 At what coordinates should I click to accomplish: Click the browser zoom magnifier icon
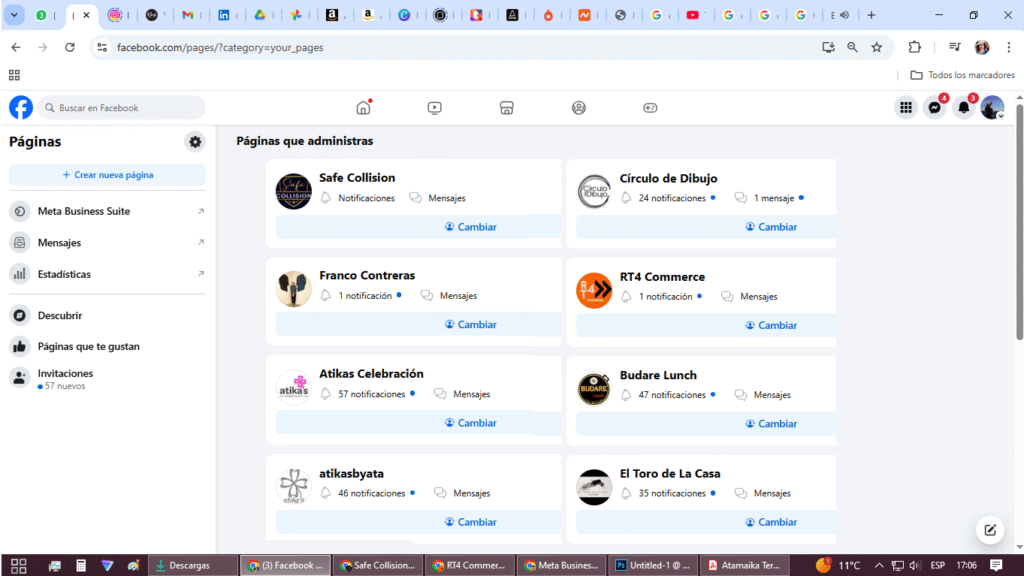(x=852, y=47)
